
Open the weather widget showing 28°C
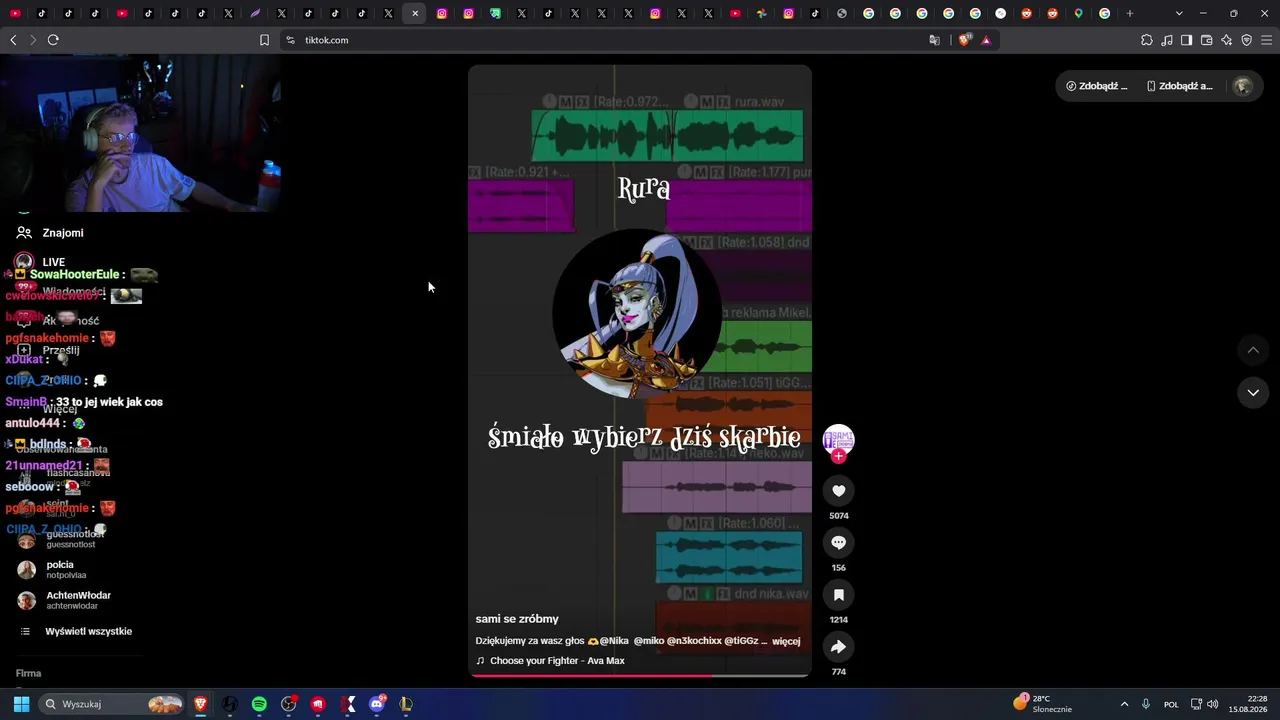click(1043, 704)
